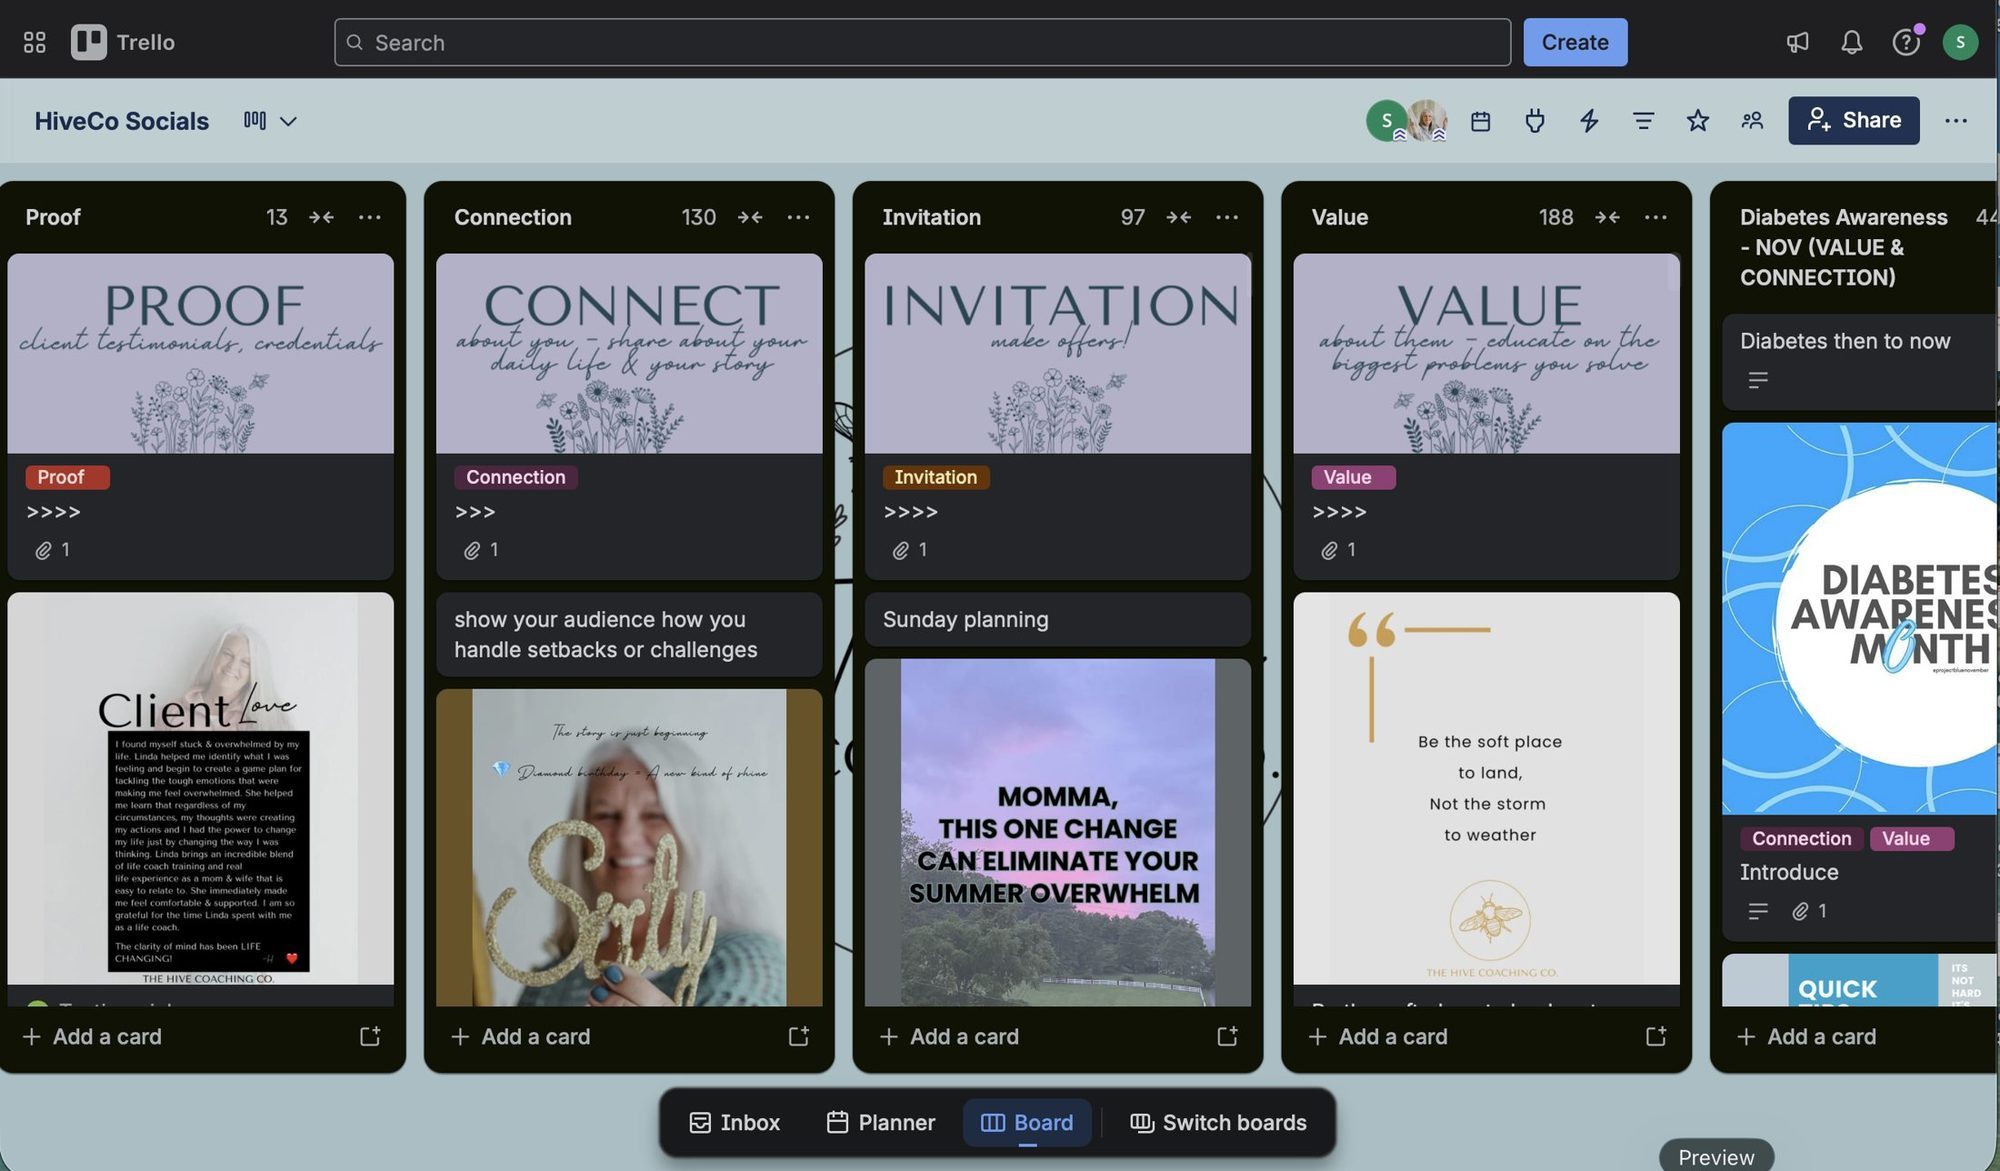Click the Value label on the VALUE card
The width and height of the screenshot is (2000, 1171).
click(x=1353, y=477)
